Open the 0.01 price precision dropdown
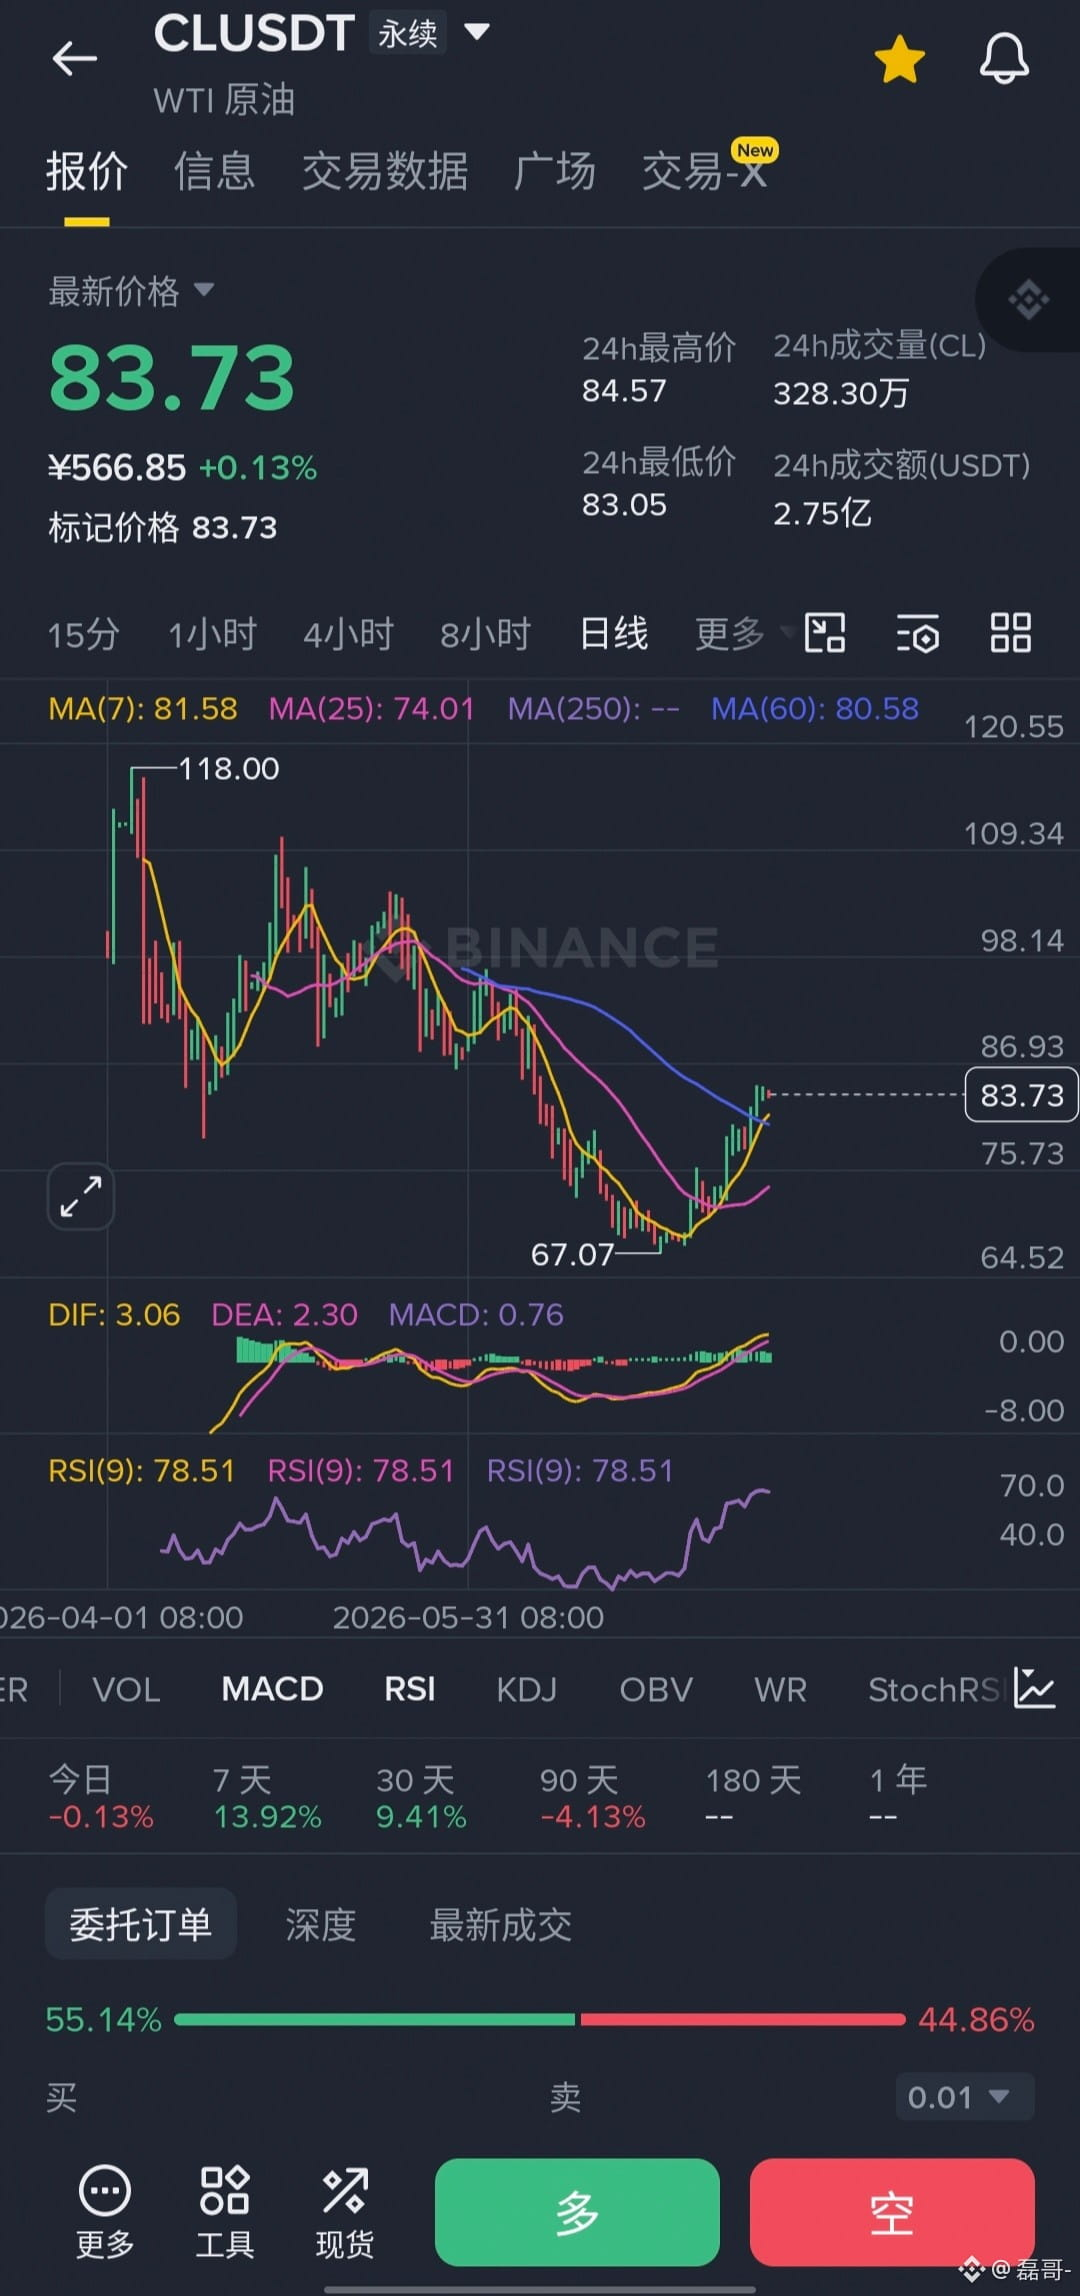The image size is (1080, 2296). click(x=965, y=2097)
